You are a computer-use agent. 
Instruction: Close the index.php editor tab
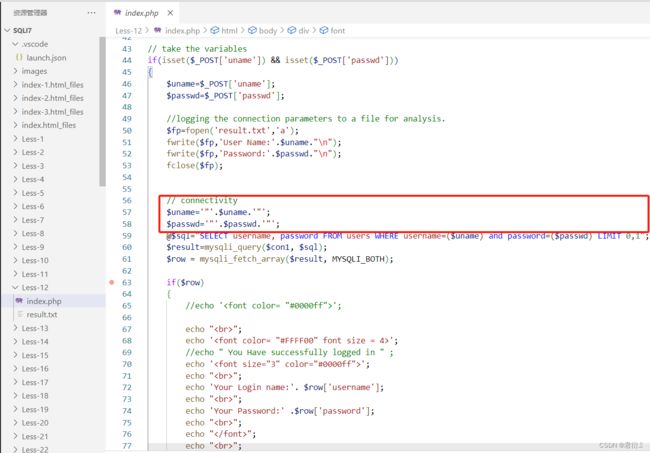point(170,13)
